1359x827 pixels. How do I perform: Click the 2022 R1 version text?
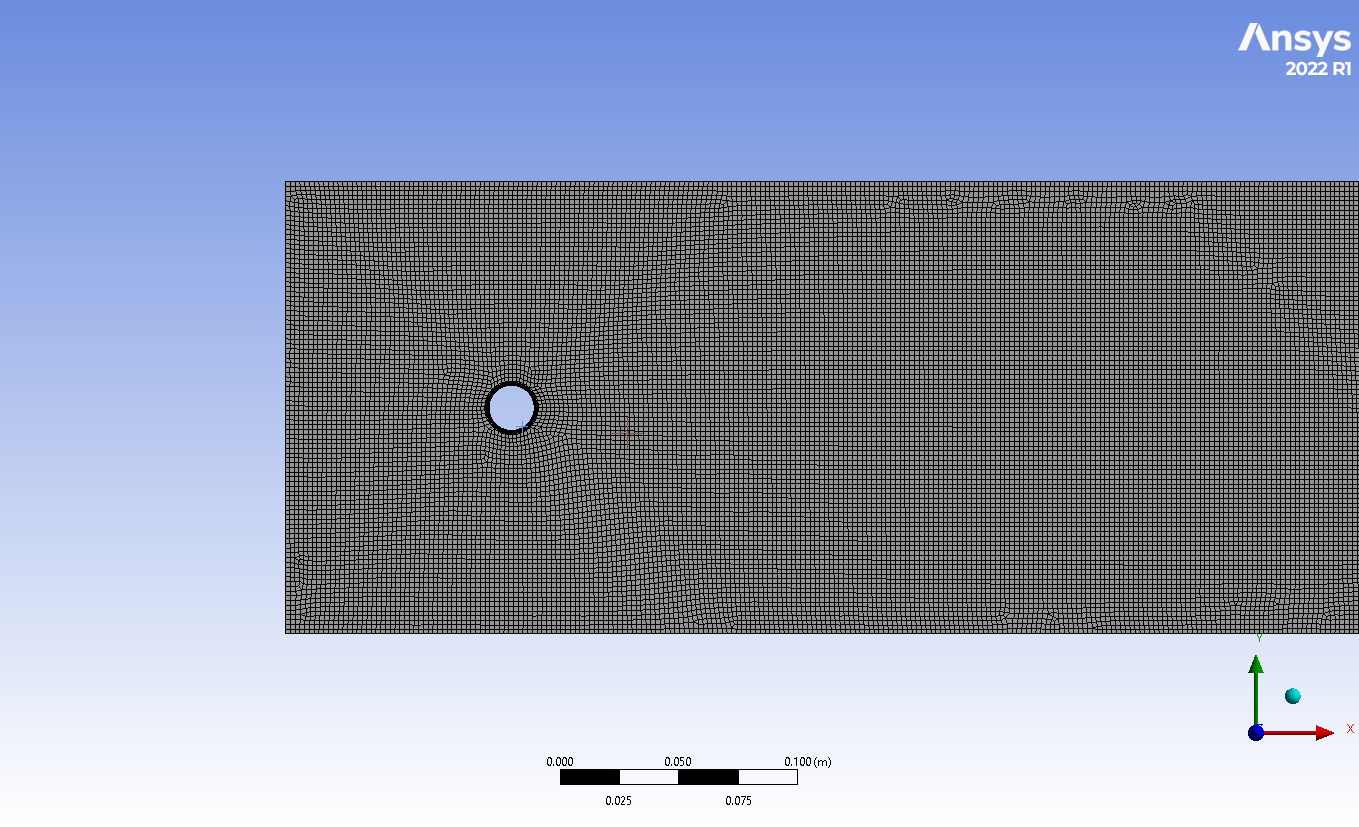(1317, 69)
